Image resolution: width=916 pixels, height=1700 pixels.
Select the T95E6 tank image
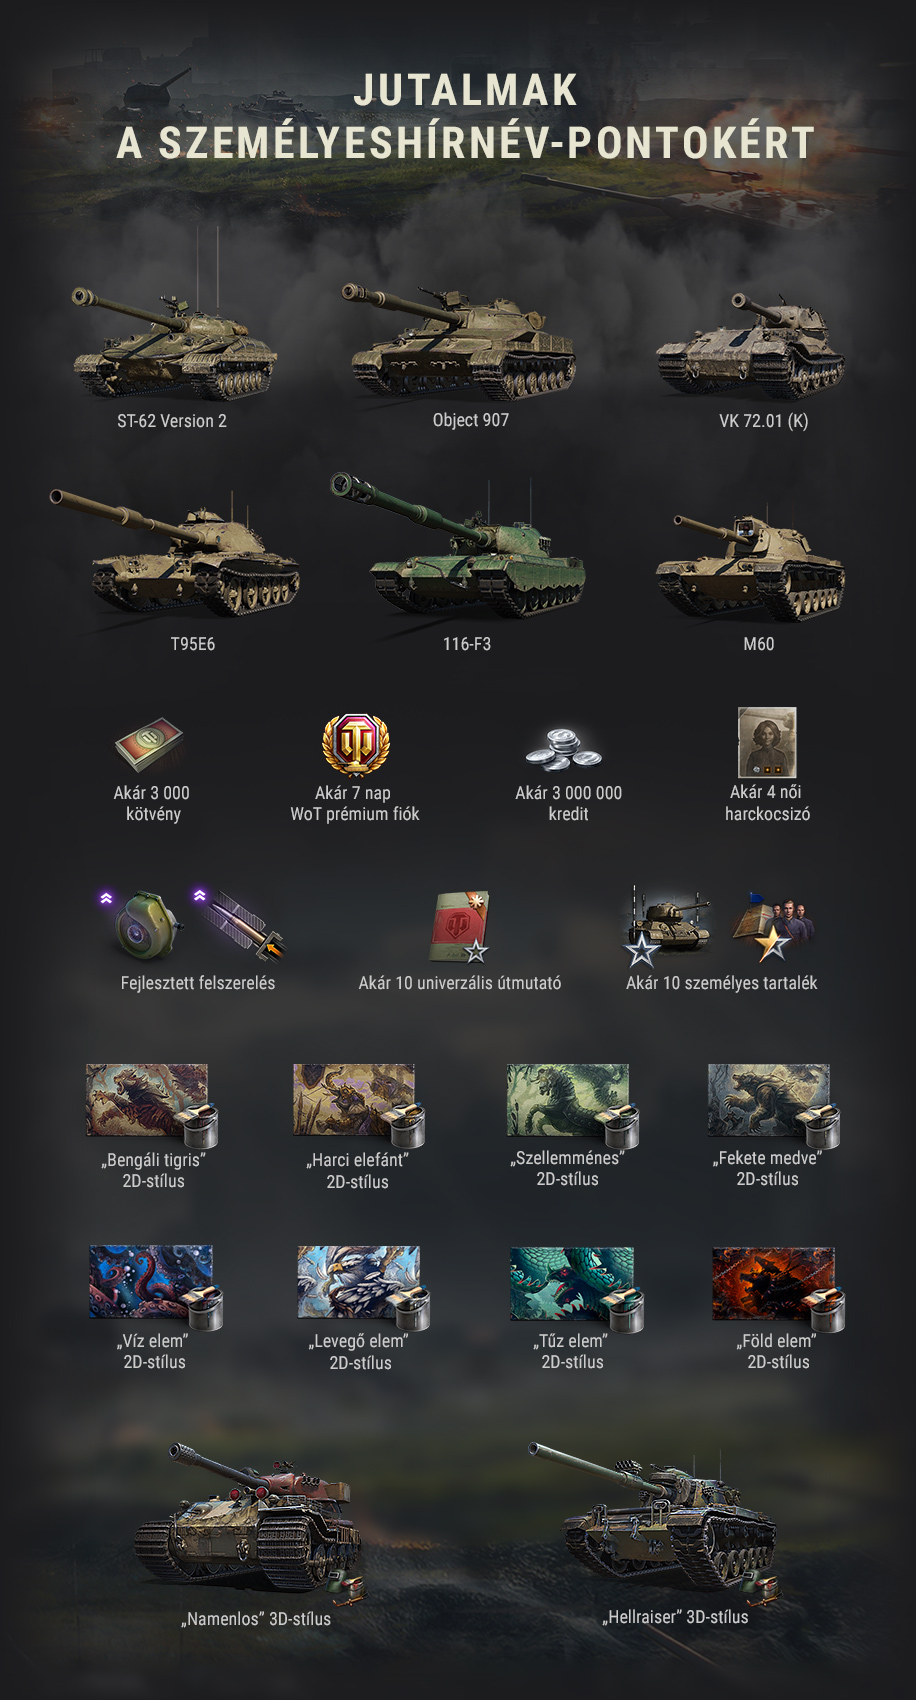coord(175,553)
